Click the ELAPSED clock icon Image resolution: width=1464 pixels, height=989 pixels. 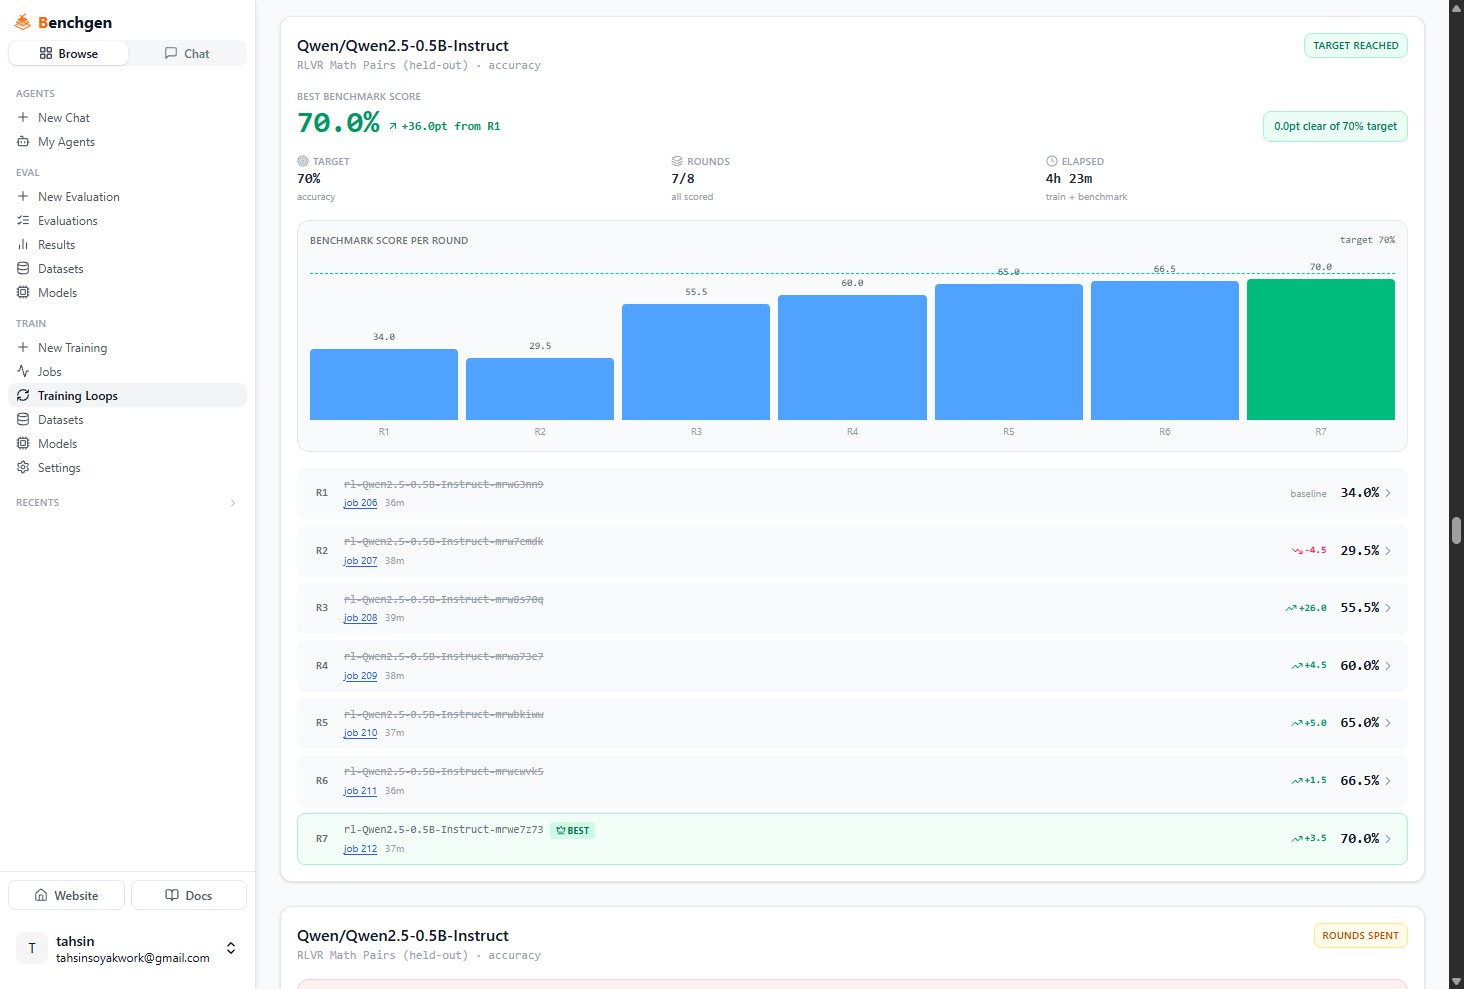click(1052, 161)
